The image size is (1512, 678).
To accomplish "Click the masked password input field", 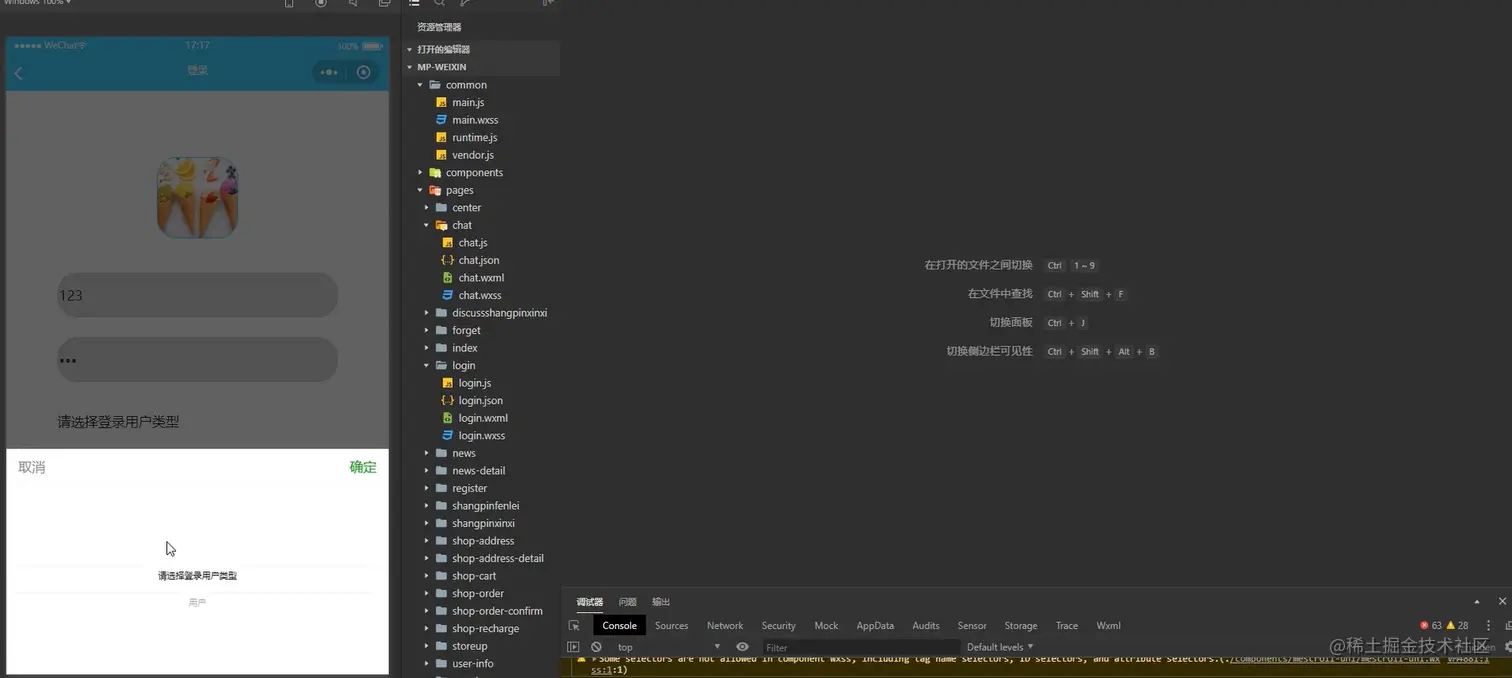I will click(197, 360).
